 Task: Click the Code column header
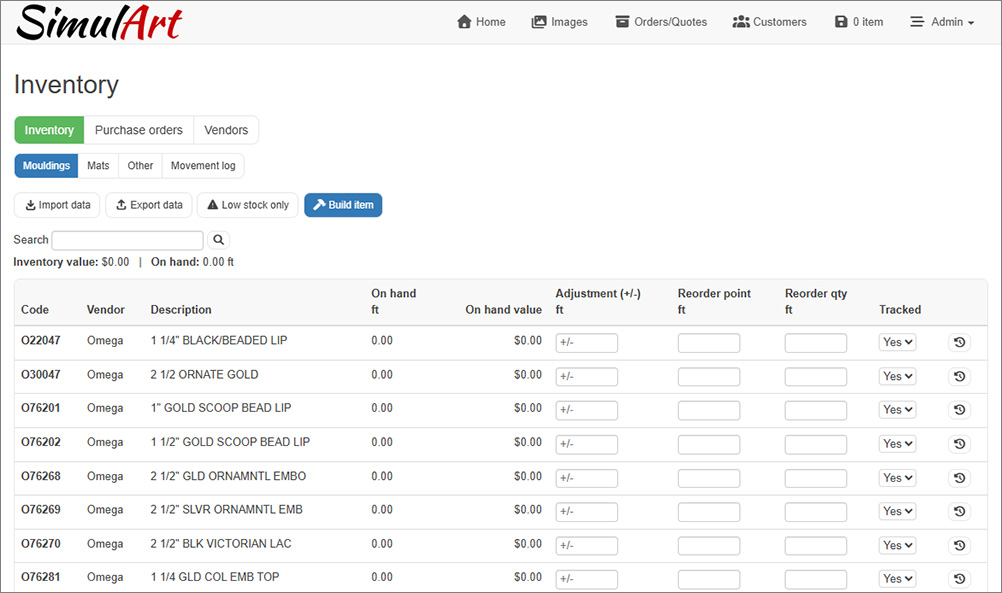(x=35, y=310)
